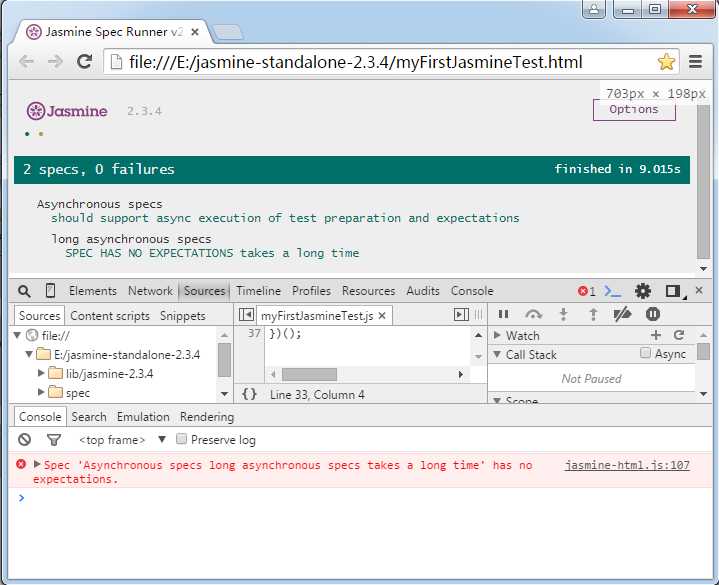The width and height of the screenshot is (719, 585).
Task: Enable Async call stack checkbox
Action: 645,353
